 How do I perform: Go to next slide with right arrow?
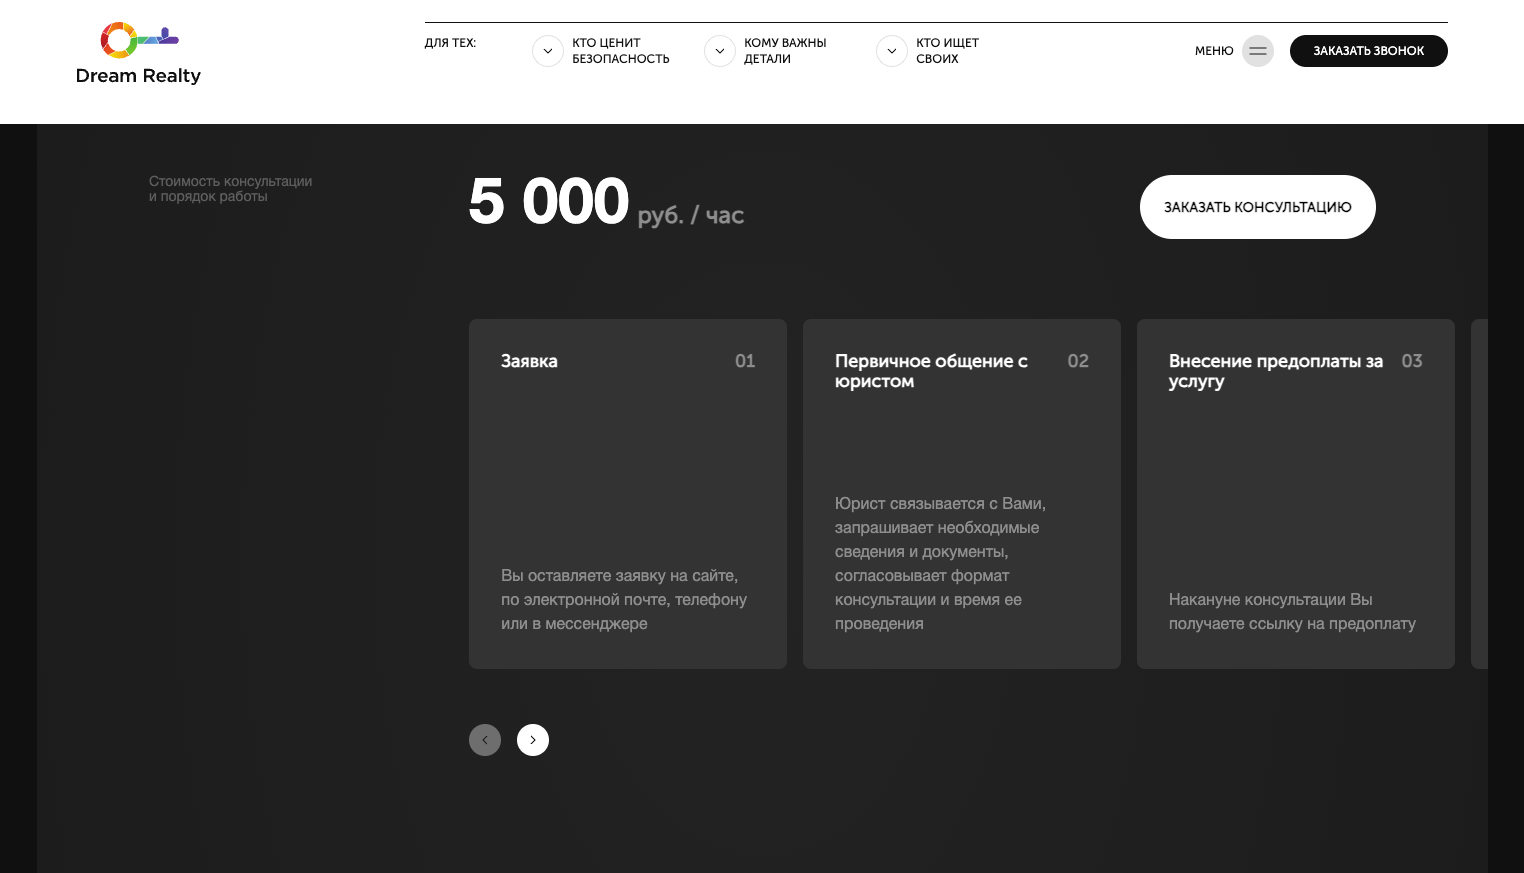[532, 740]
